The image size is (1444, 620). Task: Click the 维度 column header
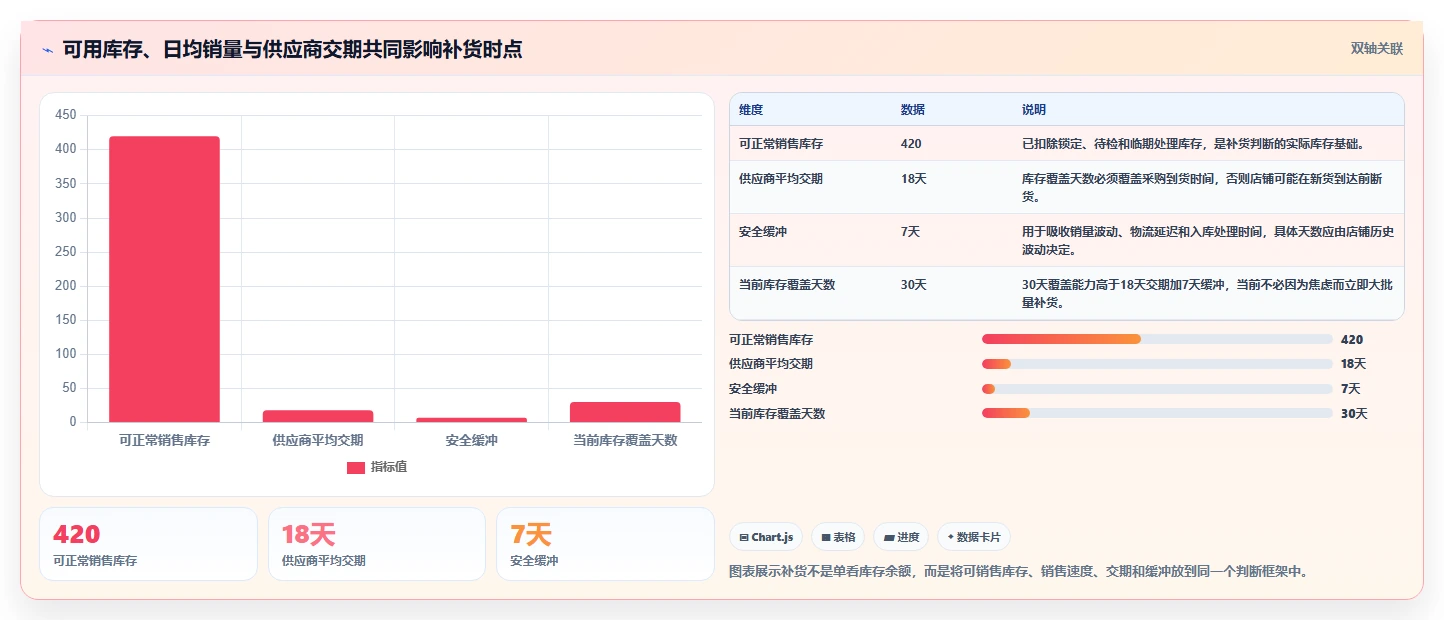pos(751,110)
